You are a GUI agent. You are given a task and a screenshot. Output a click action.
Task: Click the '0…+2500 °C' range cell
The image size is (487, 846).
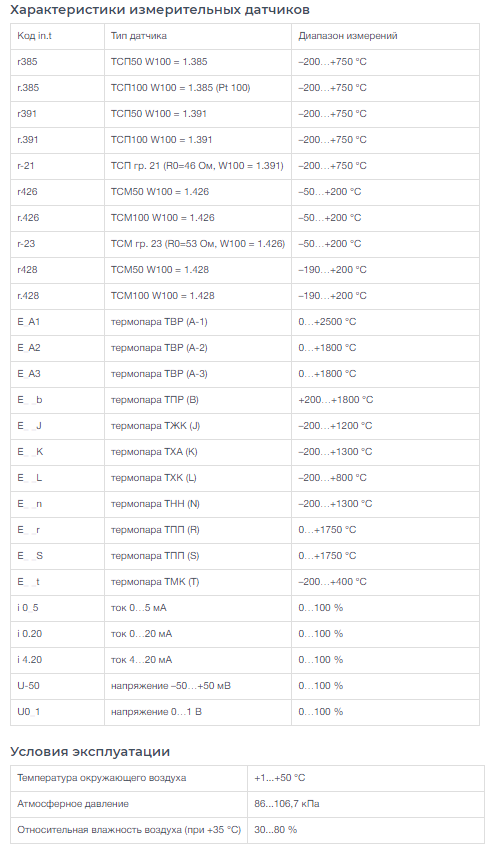coord(385,322)
